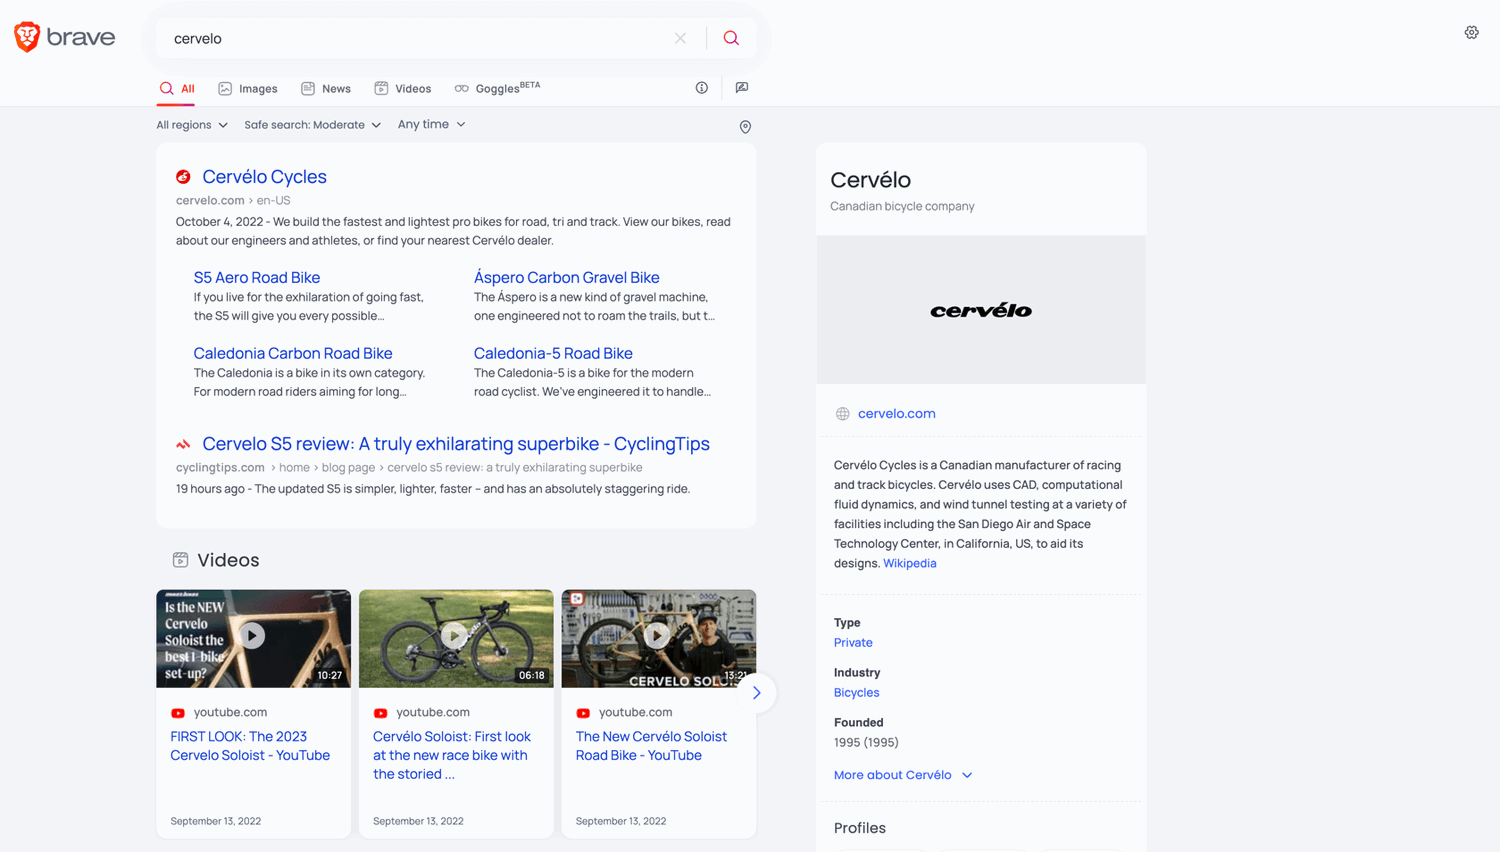Viewport: 1500px width, 852px height.
Task: Open settings via the gear icon
Action: pyautogui.click(x=1471, y=33)
